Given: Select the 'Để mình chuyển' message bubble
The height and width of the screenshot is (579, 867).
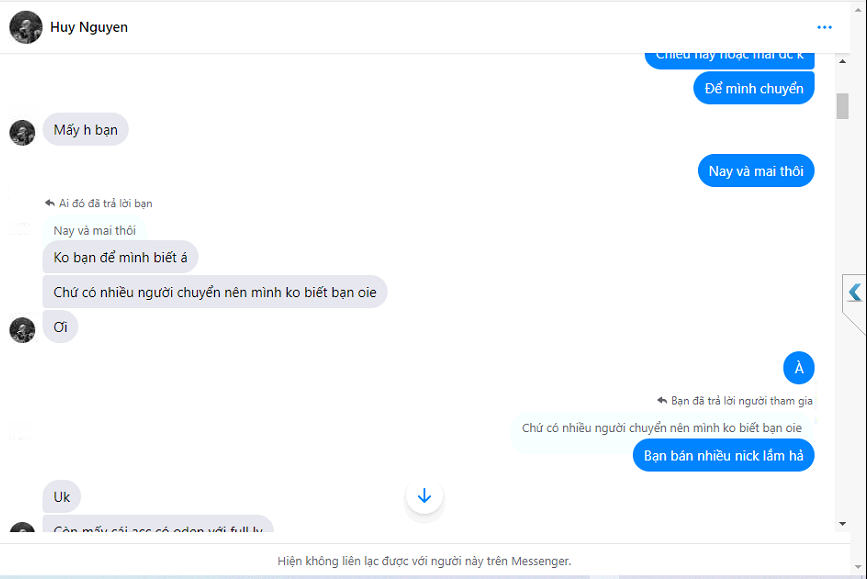Looking at the screenshot, I should 754,88.
